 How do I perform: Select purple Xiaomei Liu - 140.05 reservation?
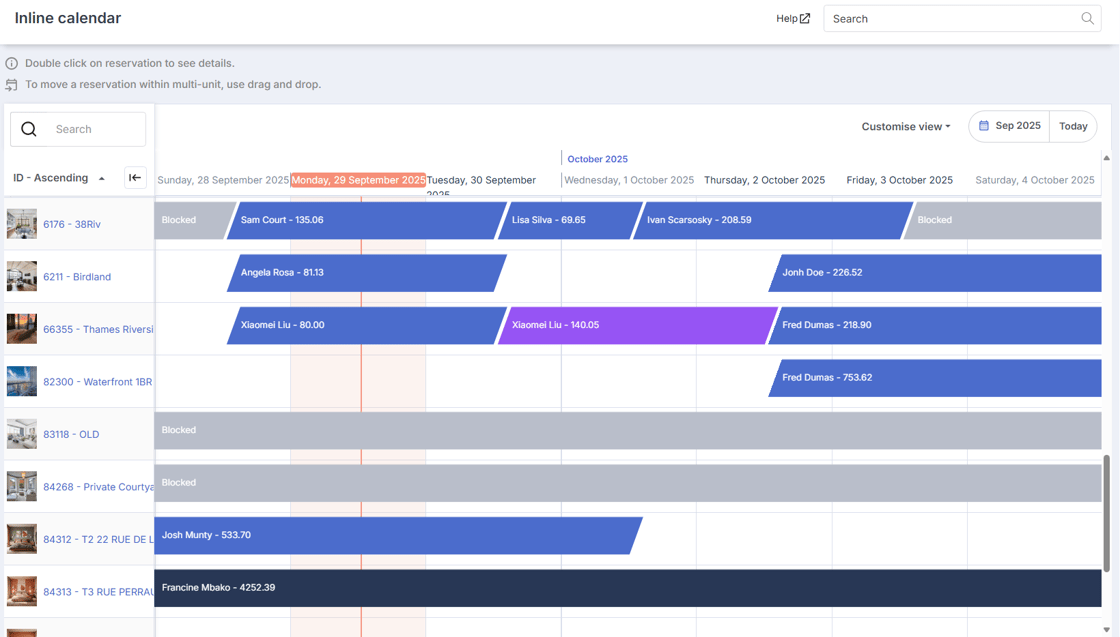pyautogui.click(x=637, y=325)
